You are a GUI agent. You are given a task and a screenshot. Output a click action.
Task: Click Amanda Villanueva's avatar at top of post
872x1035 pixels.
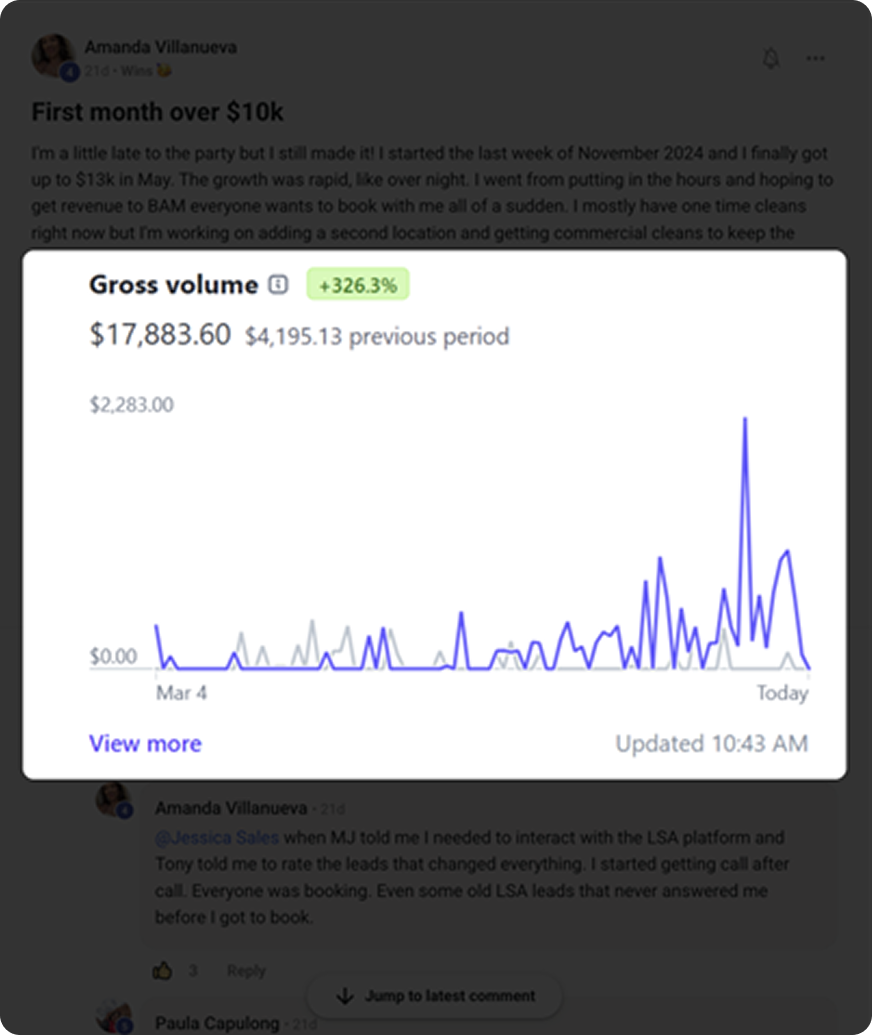click(x=53, y=56)
